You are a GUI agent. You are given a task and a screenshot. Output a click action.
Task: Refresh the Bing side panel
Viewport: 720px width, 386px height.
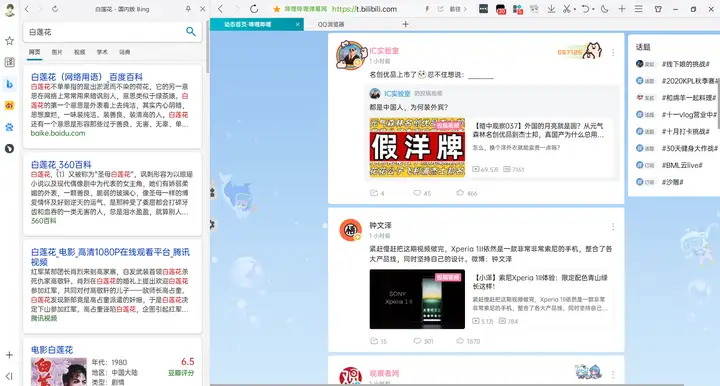click(55, 9)
